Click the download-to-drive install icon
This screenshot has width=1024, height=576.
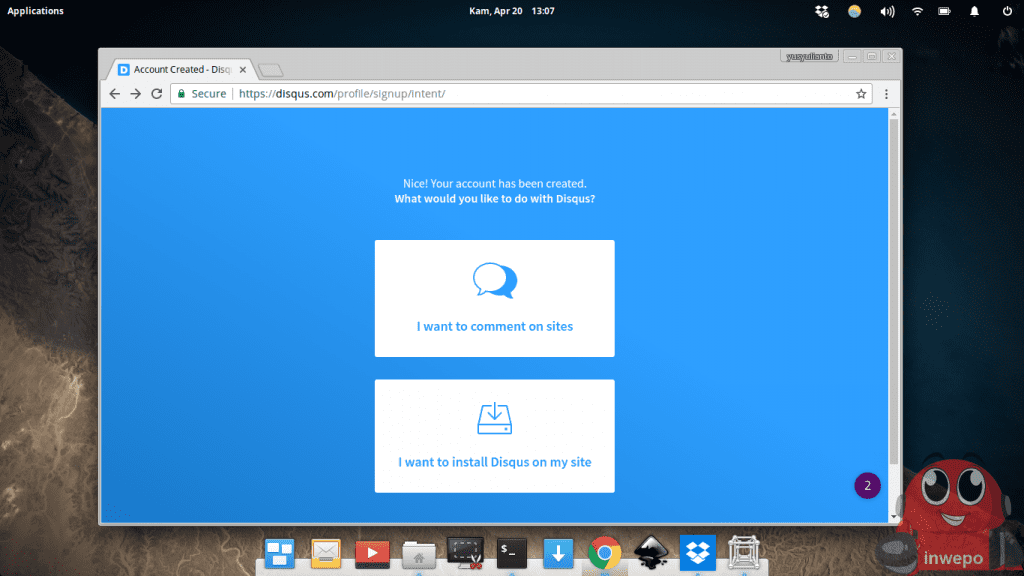coord(494,419)
